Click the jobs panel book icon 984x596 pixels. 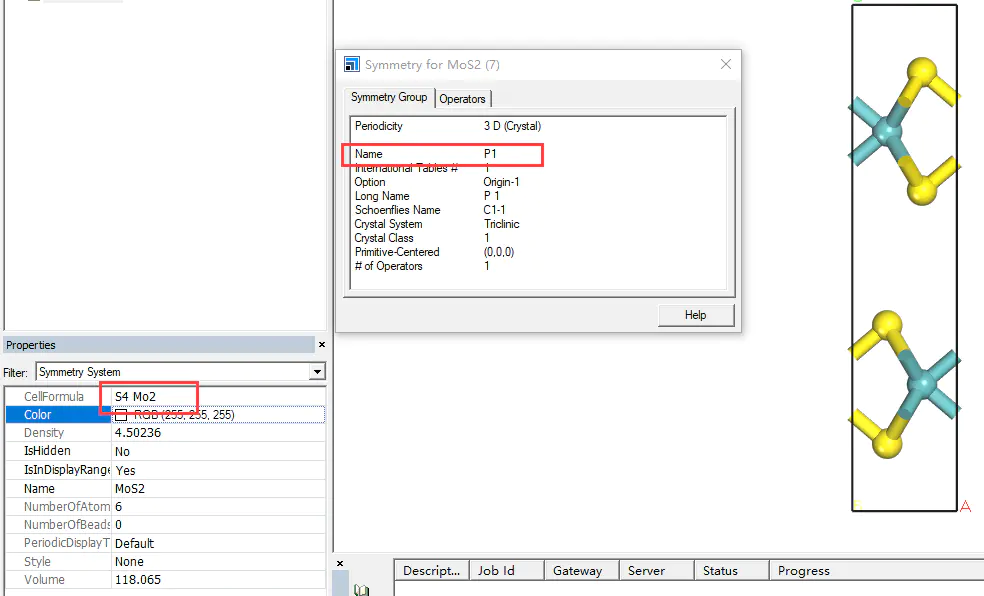point(361,590)
